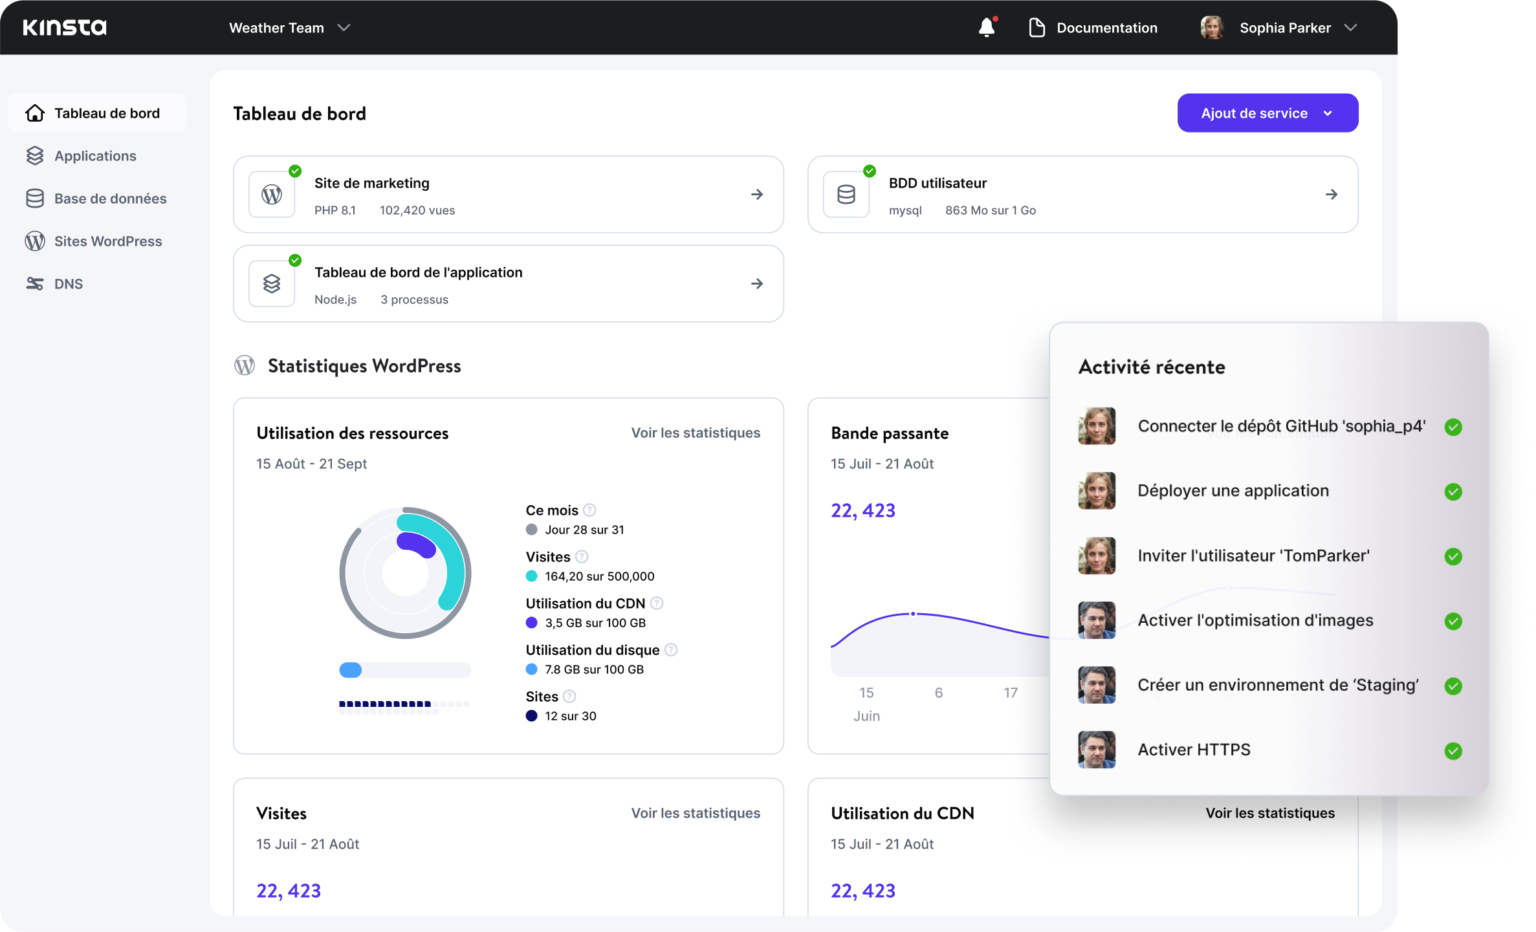This screenshot has height=932, width=1536.
Task: Expand the Ajout de service dropdown arrow
Action: pos(1329,113)
